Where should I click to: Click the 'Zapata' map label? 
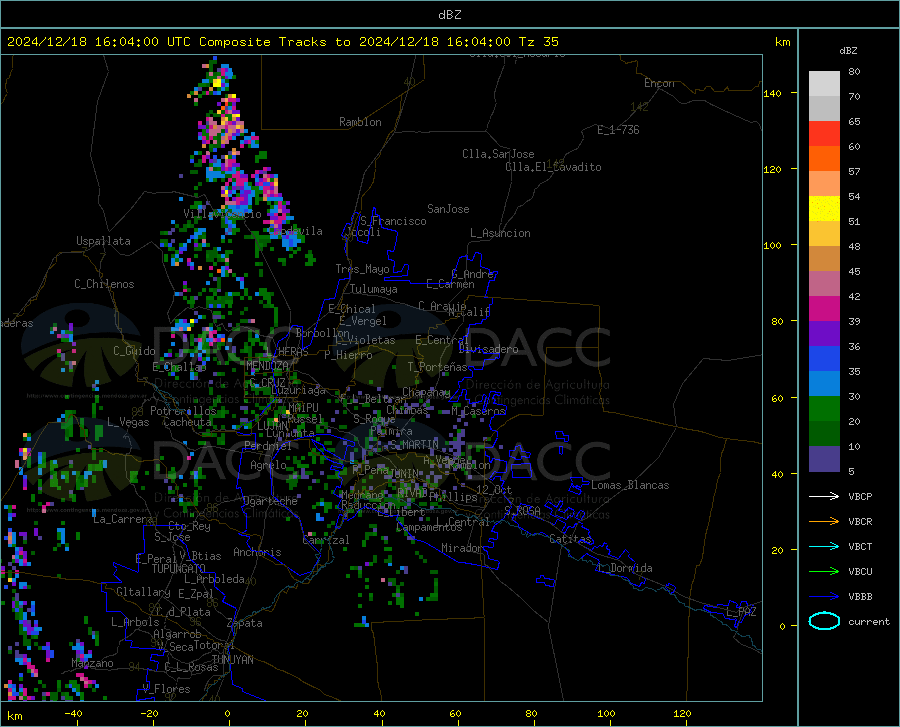[x=245, y=623]
